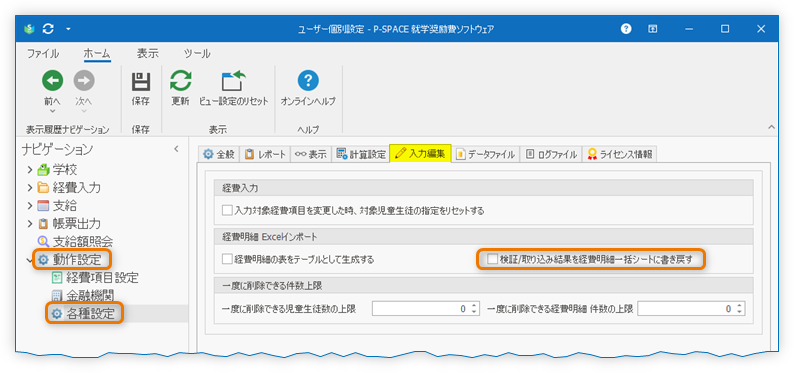Open Online Help (オンラインヘルプ) icon
Screen dimensions: 794x373
click(x=308, y=80)
